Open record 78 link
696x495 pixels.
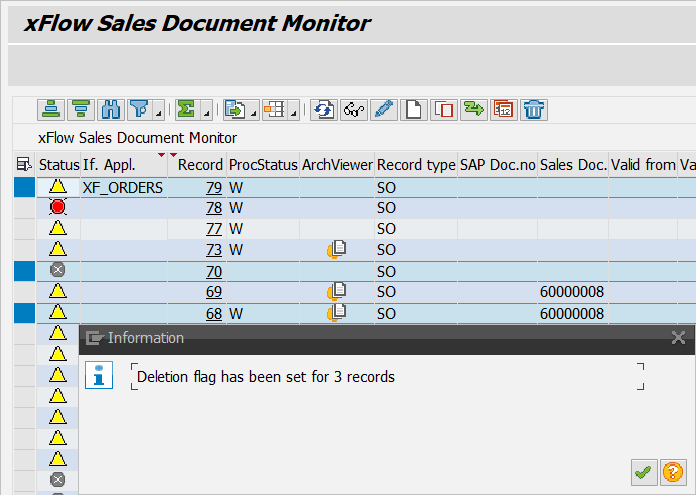[x=213, y=208]
